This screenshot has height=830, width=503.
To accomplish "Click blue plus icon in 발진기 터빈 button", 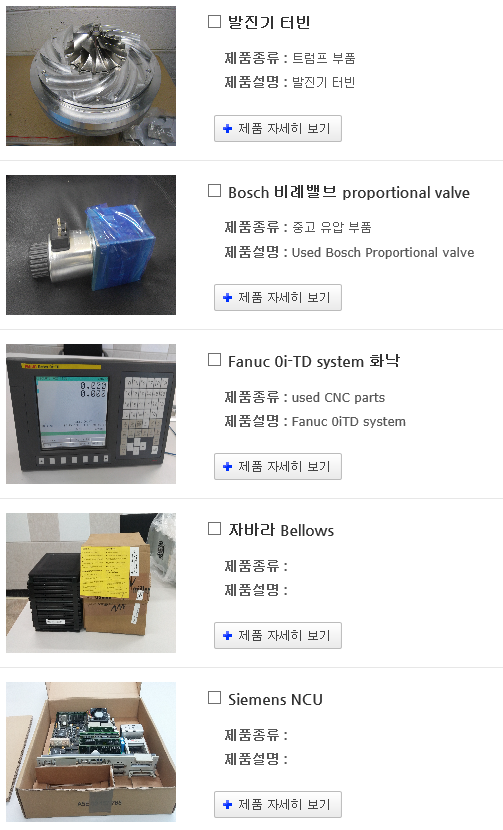I will (x=228, y=129).
